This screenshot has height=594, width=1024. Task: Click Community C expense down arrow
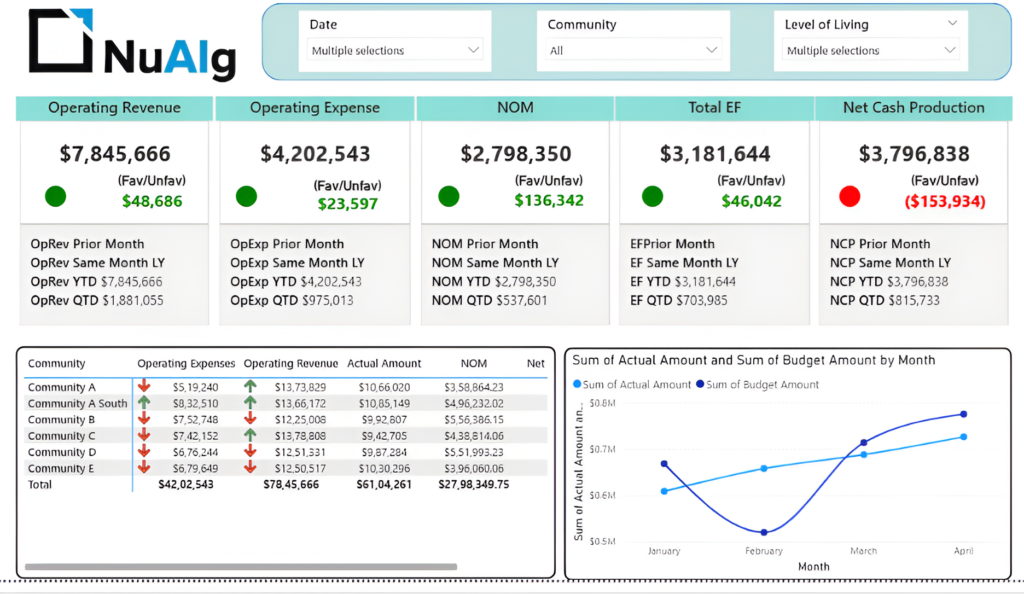pos(144,435)
